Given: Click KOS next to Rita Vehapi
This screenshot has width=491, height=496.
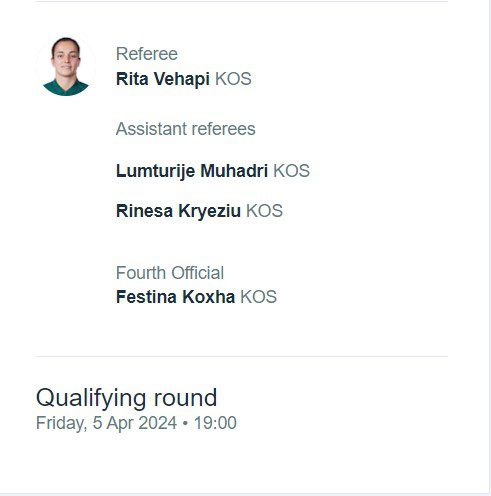Looking at the screenshot, I should point(233,79).
